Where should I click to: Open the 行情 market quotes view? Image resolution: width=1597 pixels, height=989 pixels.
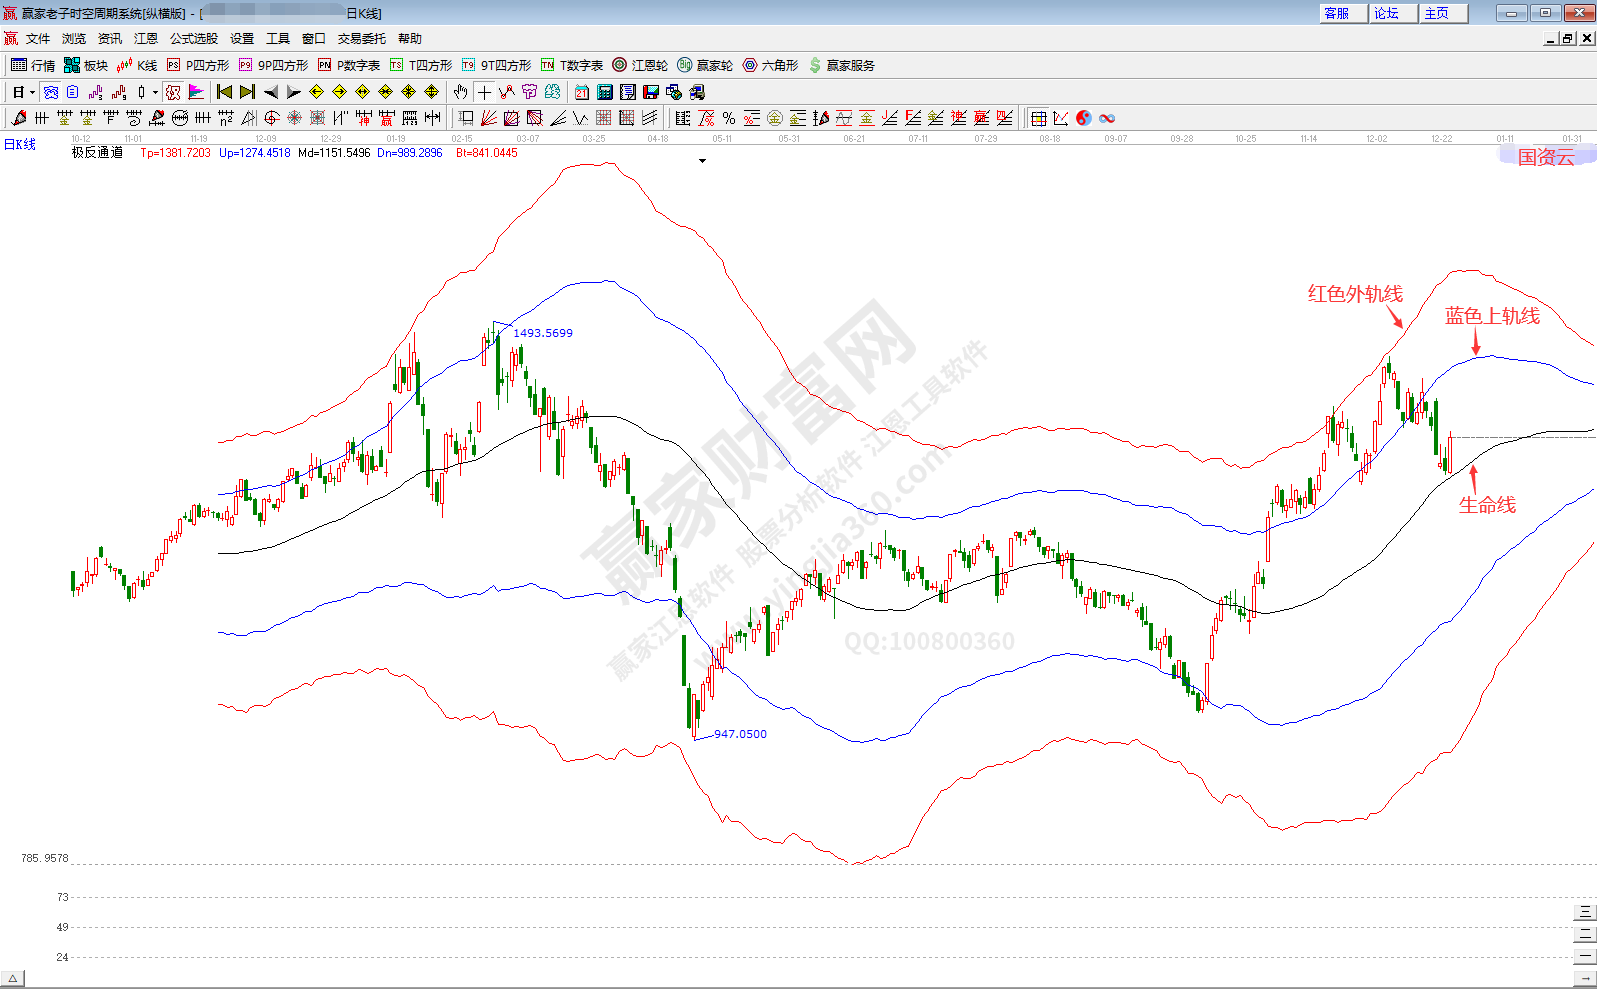click(x=32, y=65)
